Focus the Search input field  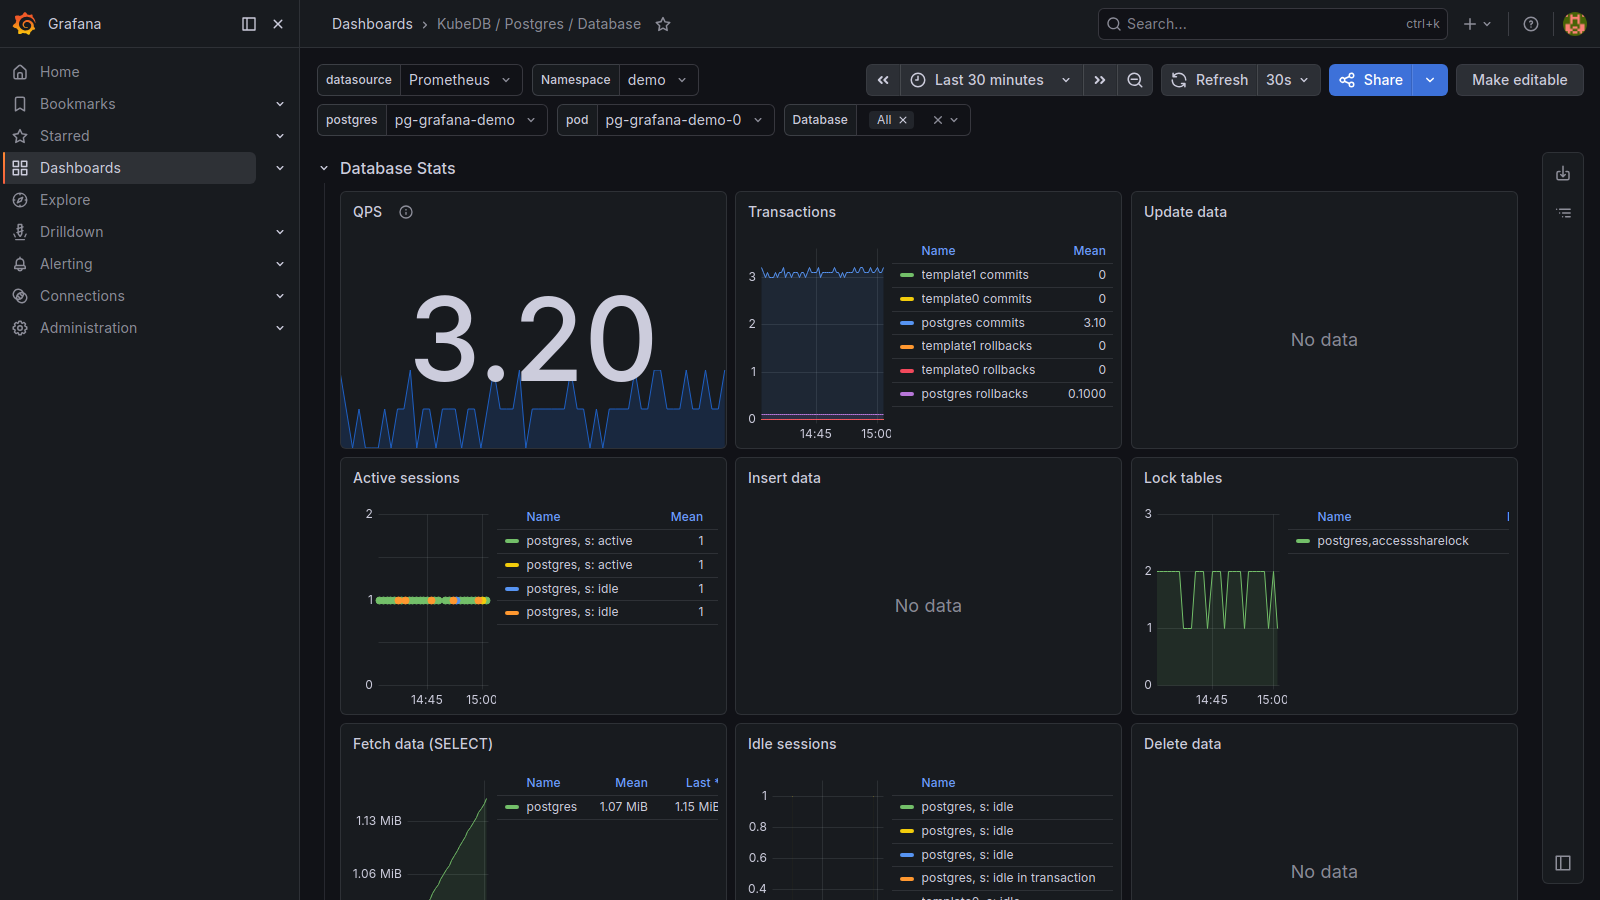[1273, 24]
